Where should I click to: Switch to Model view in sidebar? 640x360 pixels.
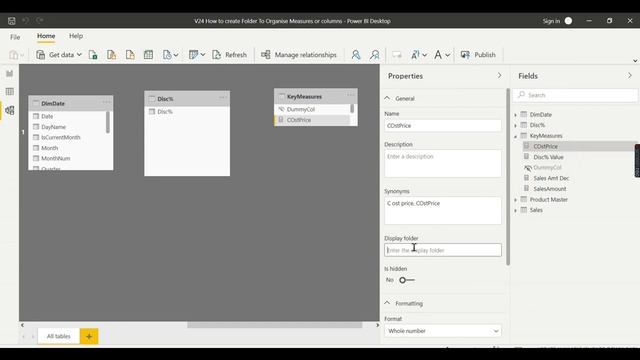pos(9,110)
